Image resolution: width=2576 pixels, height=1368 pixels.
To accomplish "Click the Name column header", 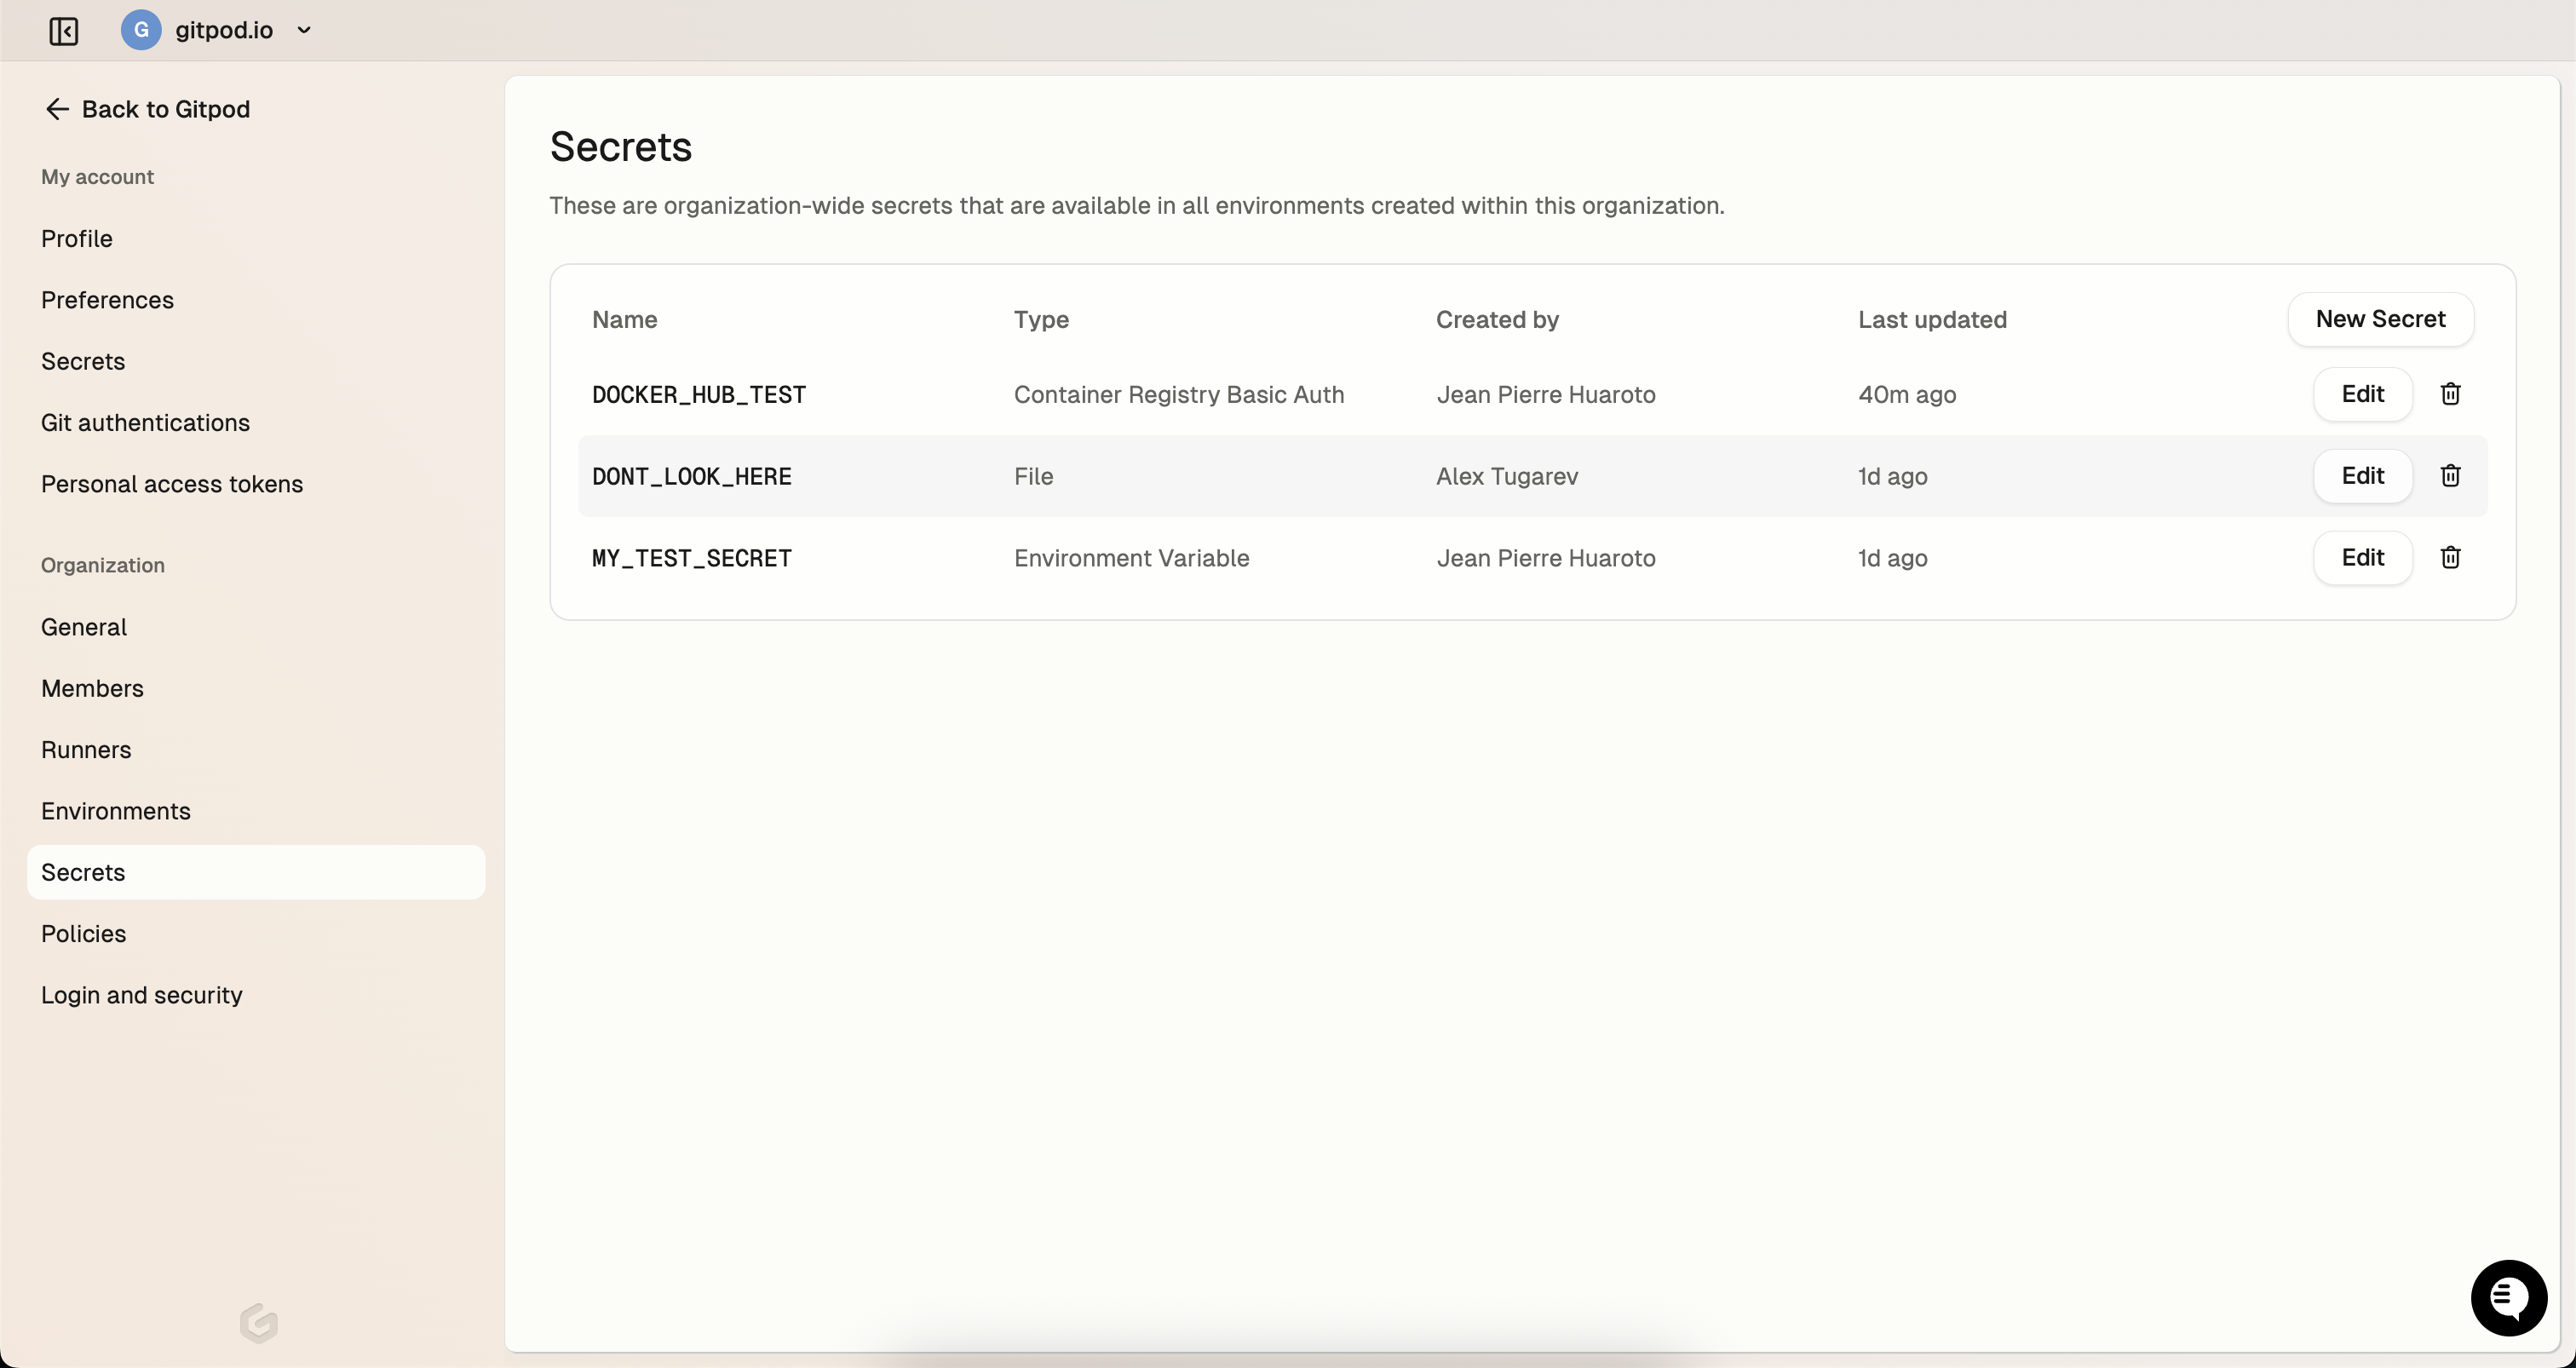I will coord(625,320).
